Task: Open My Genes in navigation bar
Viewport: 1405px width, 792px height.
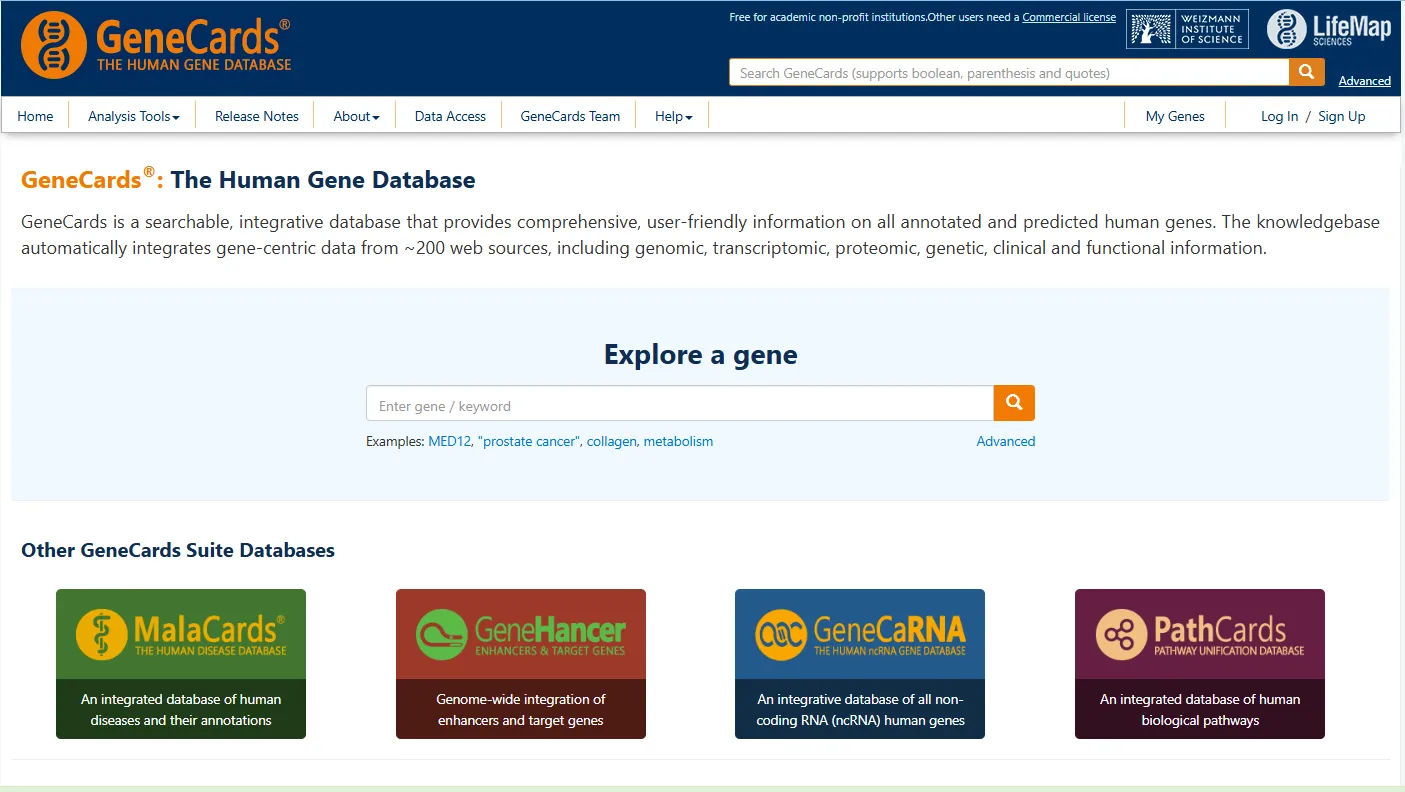Action: 1175,116
